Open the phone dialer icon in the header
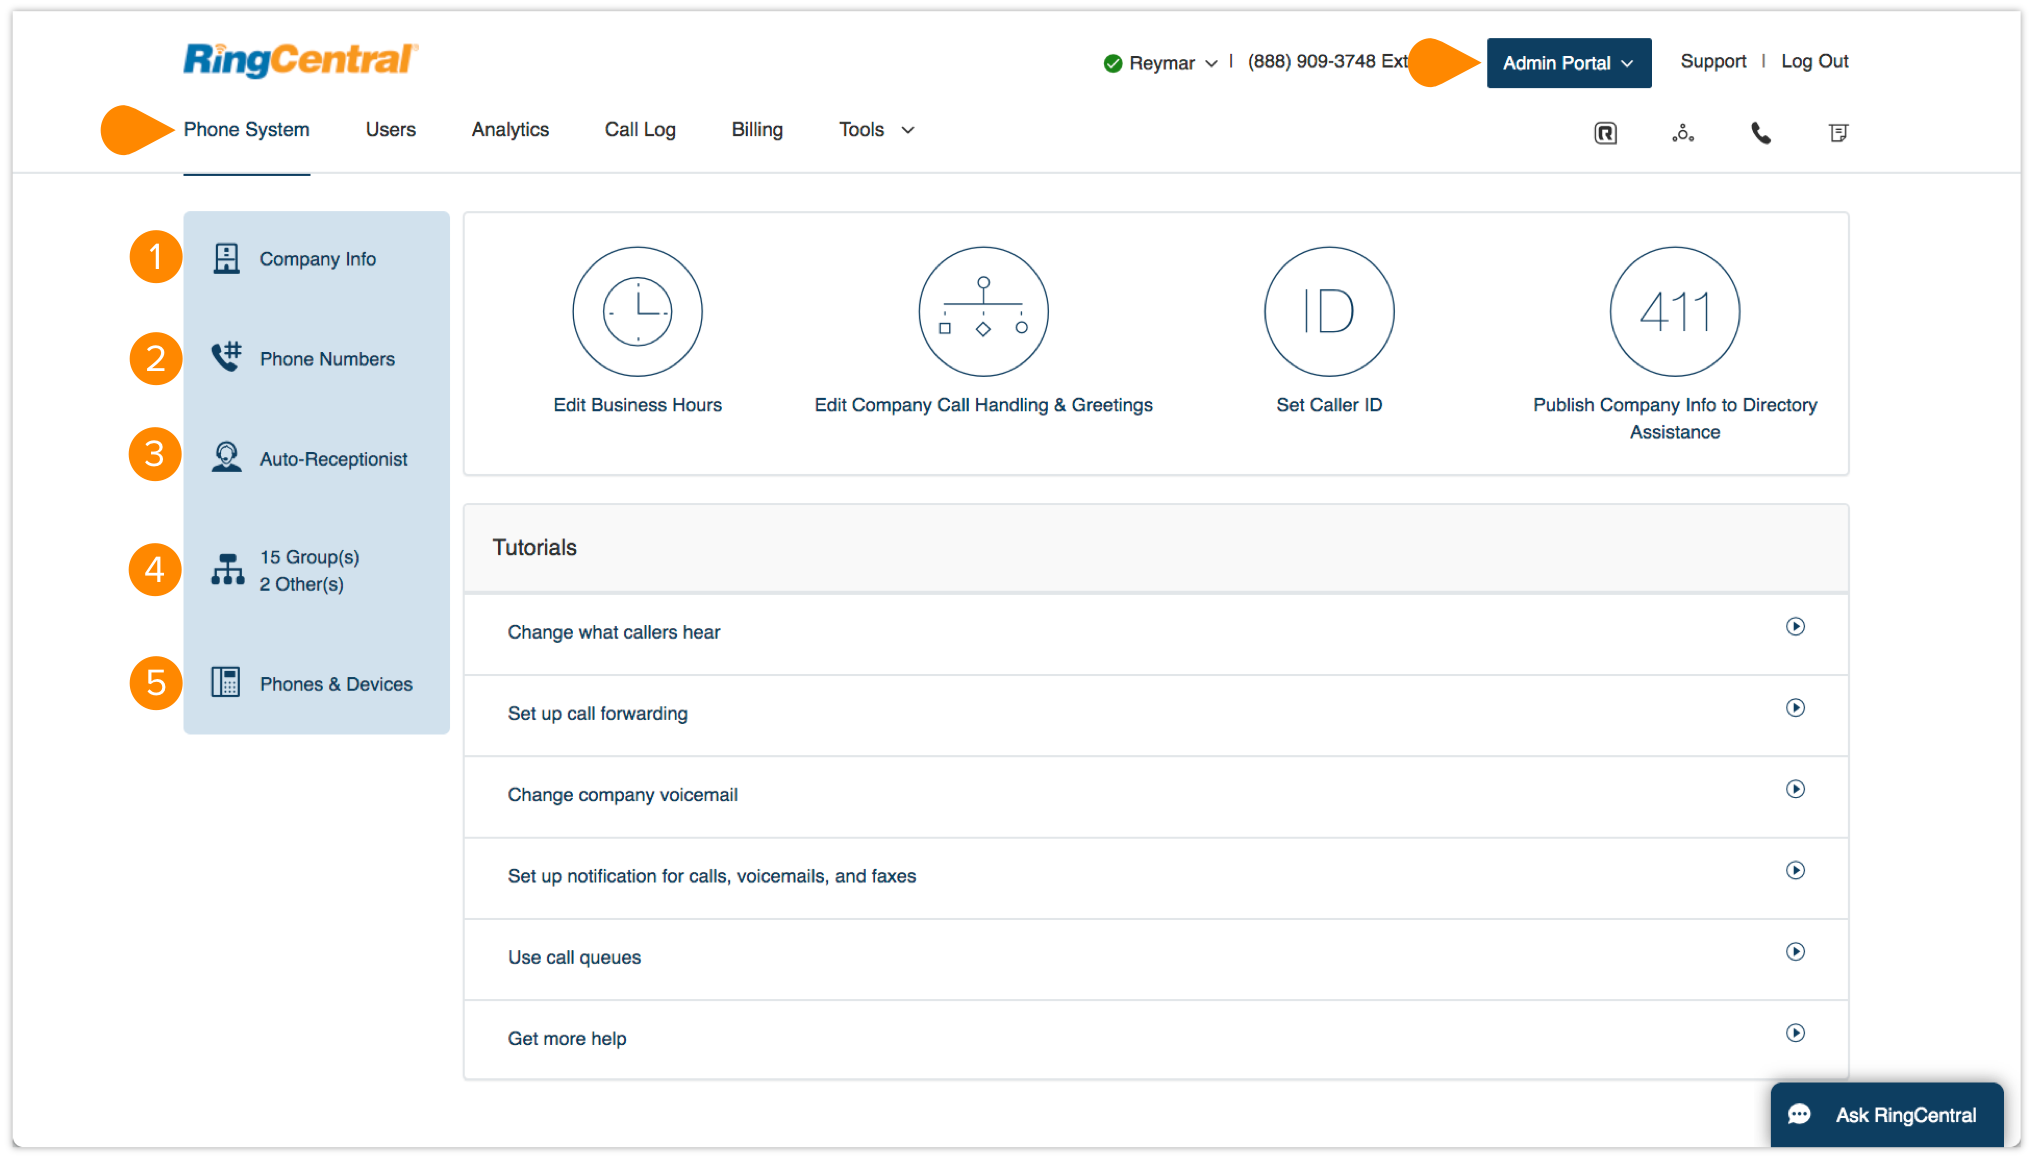 [1760, 132]
